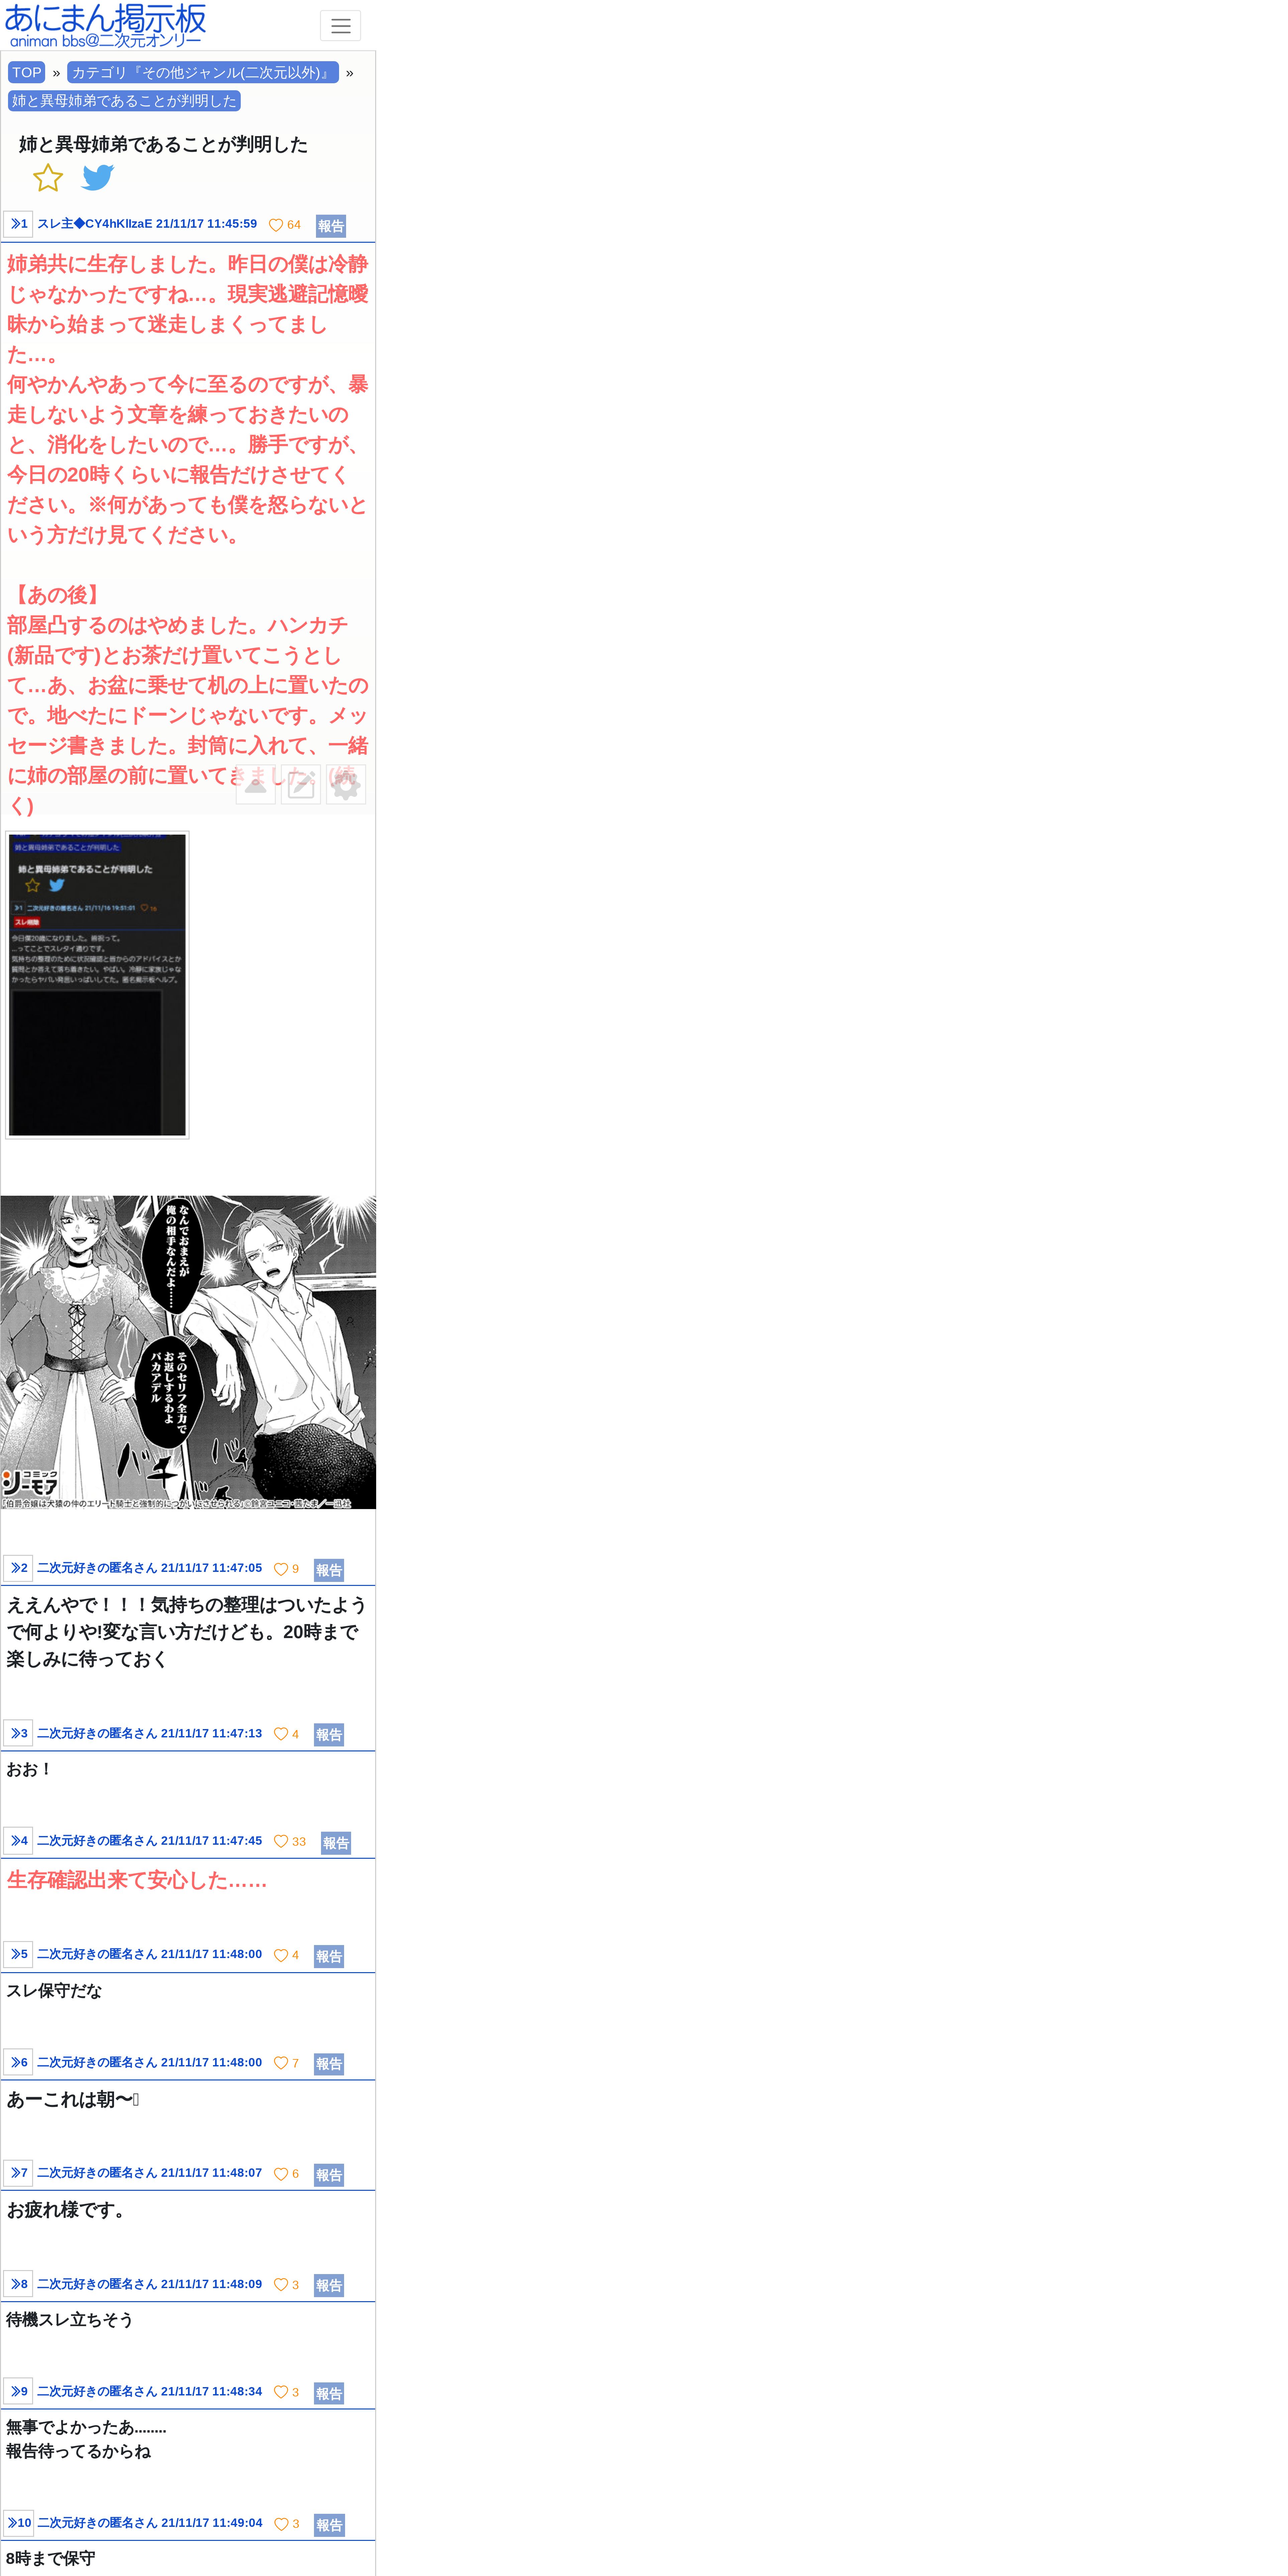This screenshot has height=2576, width=1288.
Task: Click the manga advertisement banner image
Action: coord(188,1352)
